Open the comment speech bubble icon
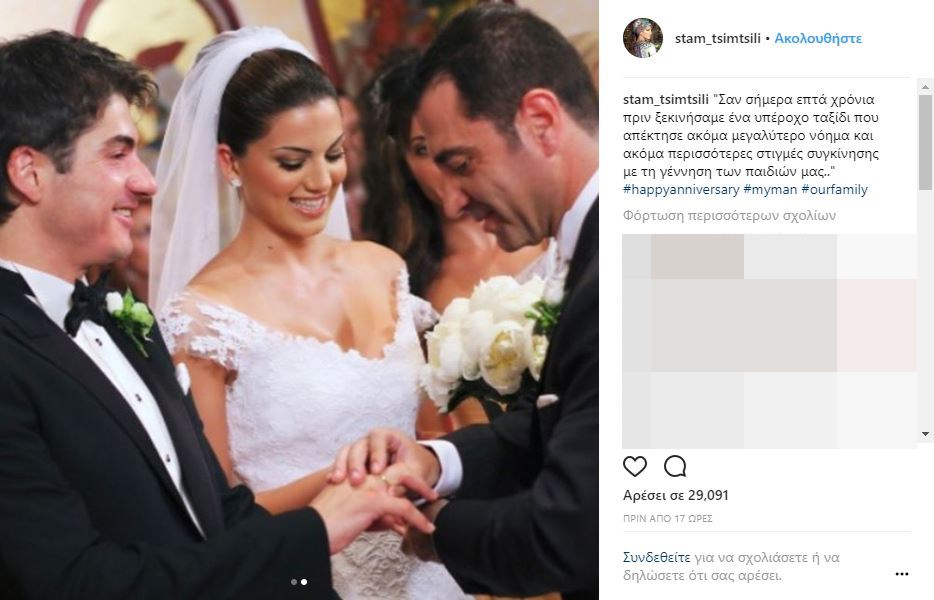This screenshot has width=934, height=600. (675, 467)
